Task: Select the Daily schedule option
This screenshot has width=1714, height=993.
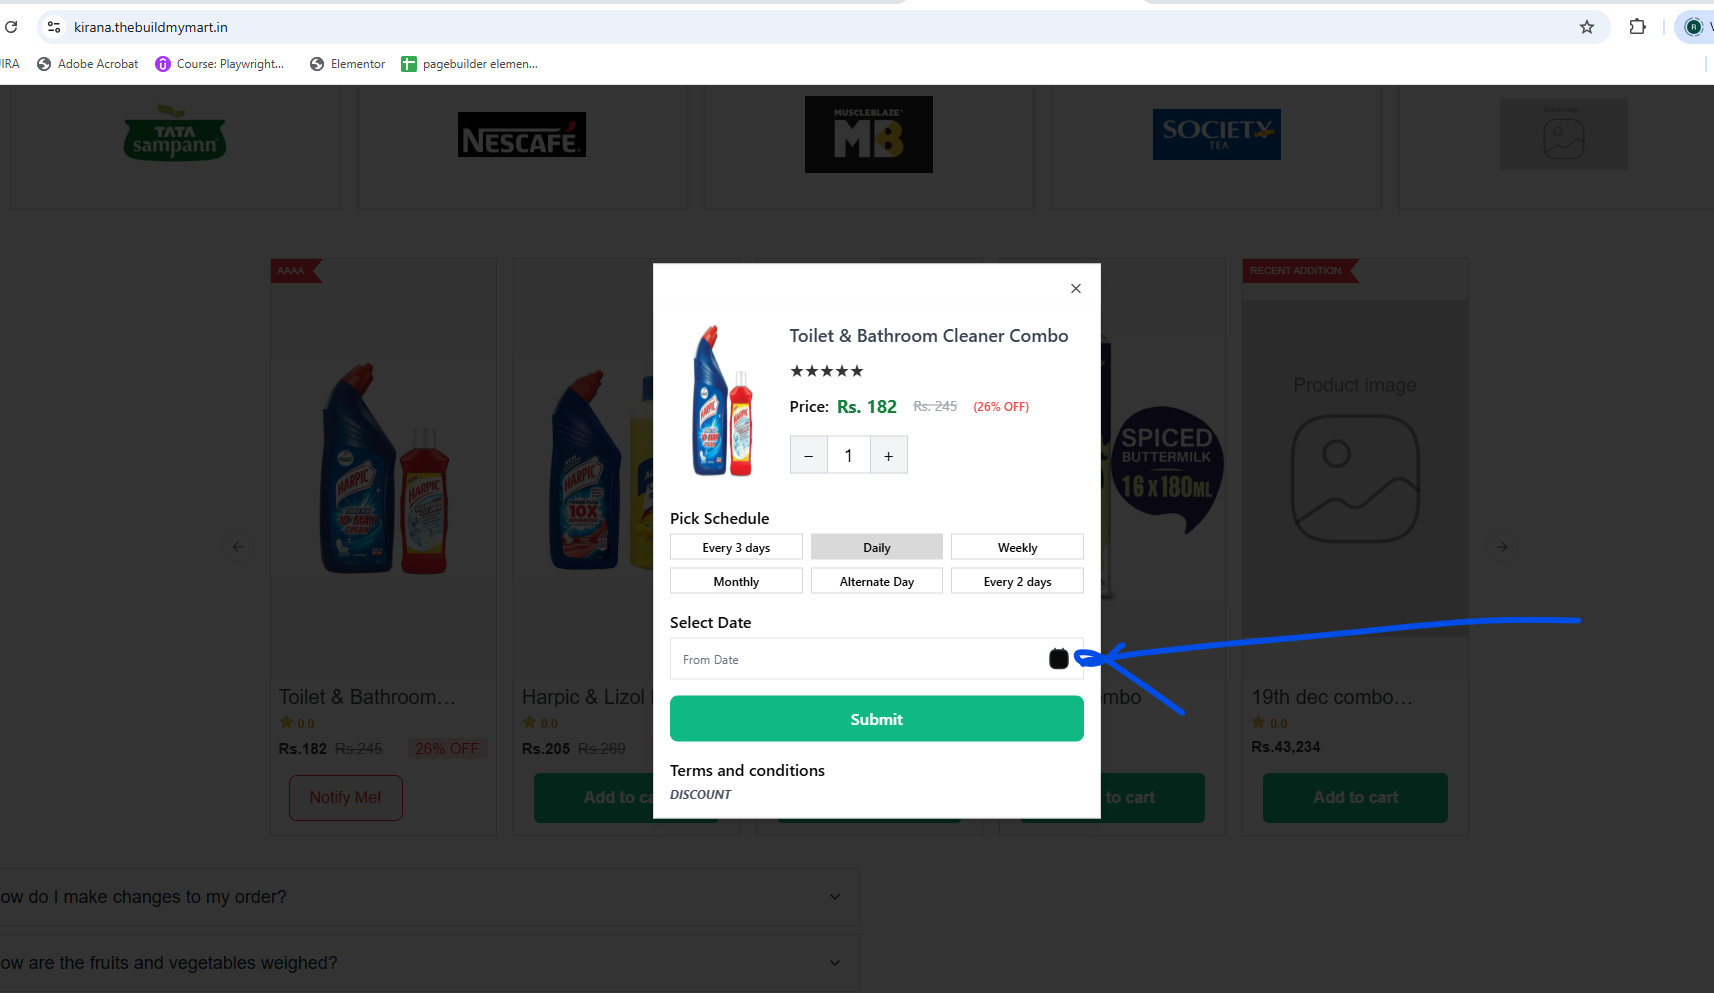Action: point(877,547)
